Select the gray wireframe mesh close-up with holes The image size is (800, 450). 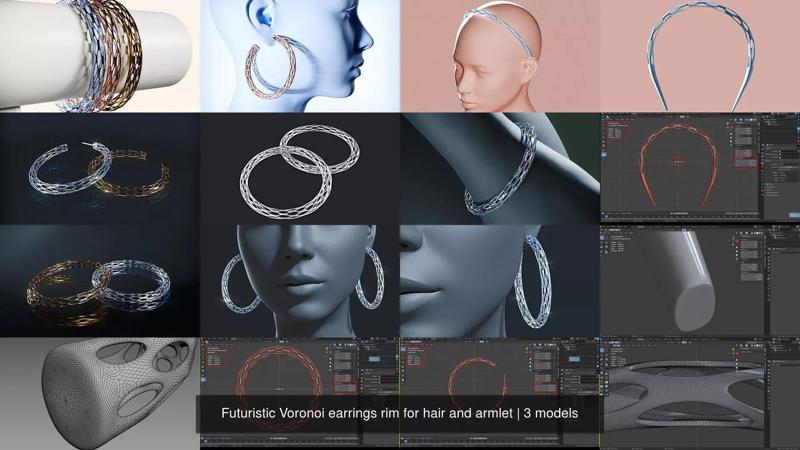(99, 394)
